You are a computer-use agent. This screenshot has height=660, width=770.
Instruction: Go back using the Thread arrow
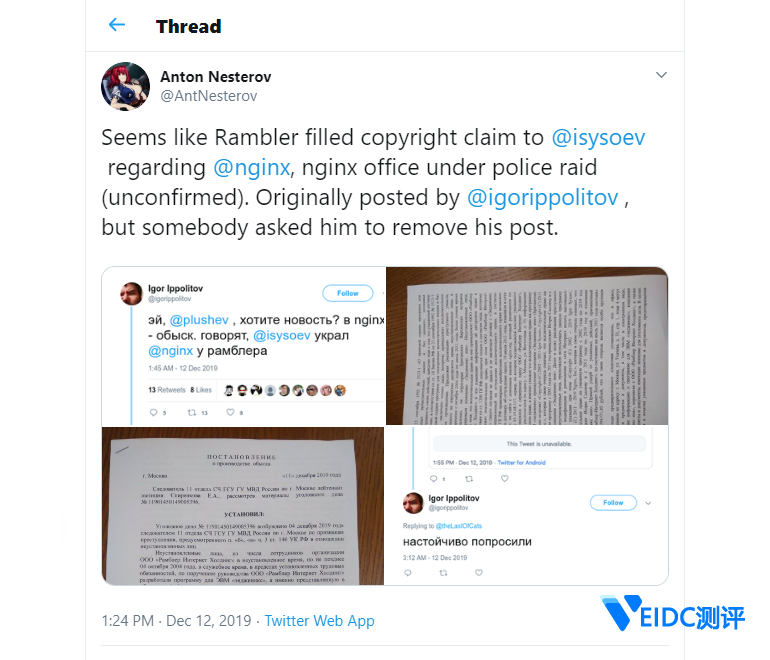117,25
